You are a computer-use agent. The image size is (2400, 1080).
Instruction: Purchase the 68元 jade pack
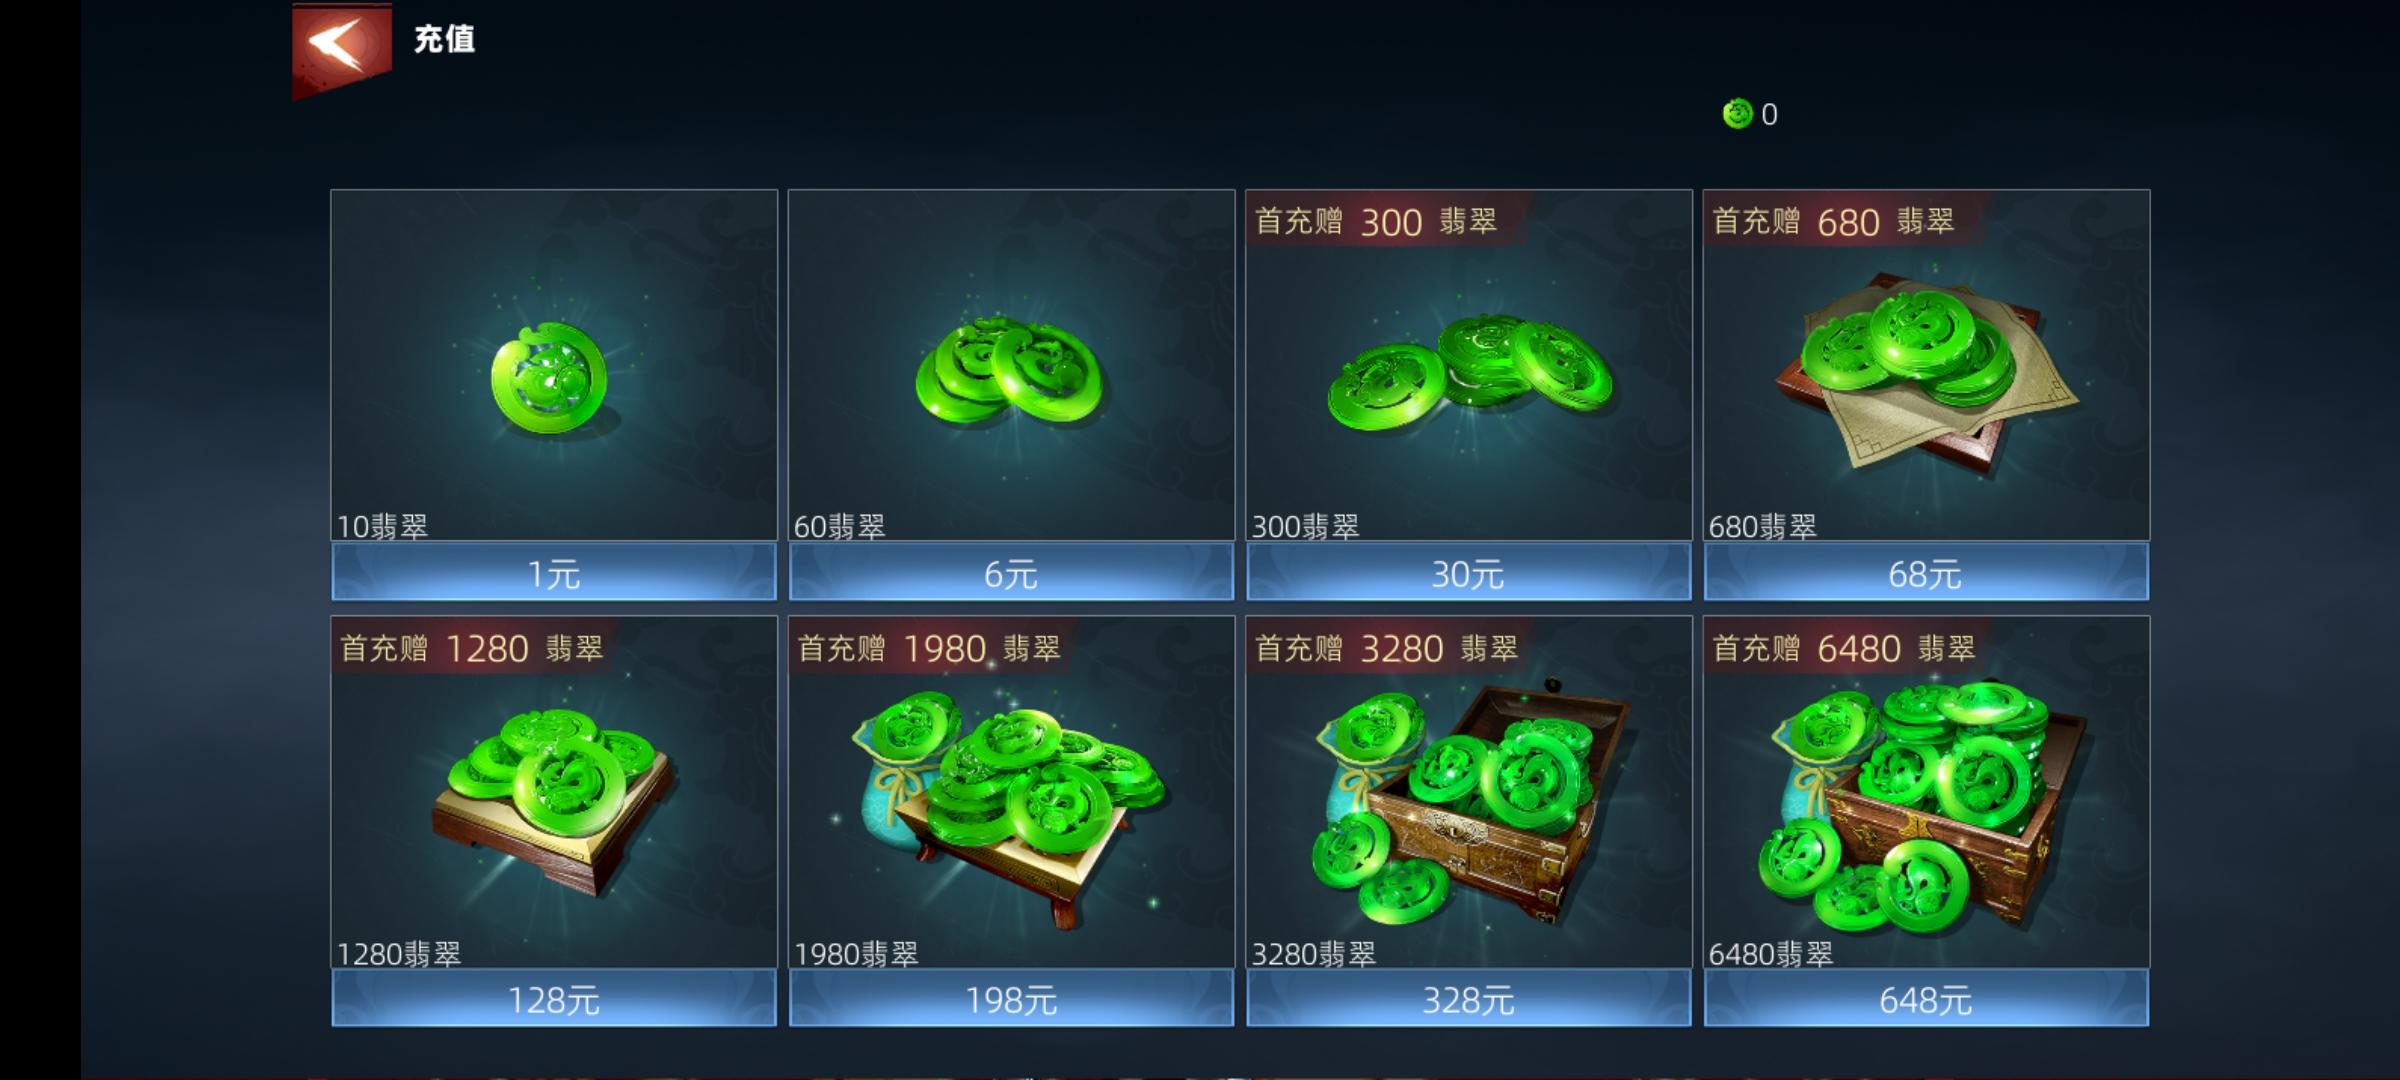pos(1926,573)
